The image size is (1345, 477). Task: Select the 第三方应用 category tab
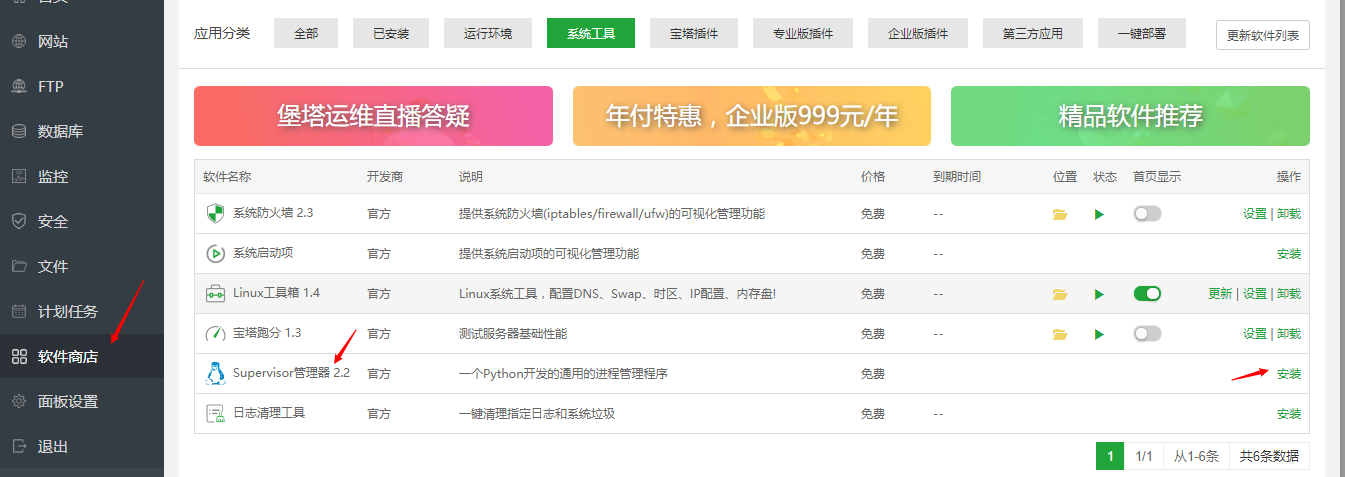coord(1033,33)
